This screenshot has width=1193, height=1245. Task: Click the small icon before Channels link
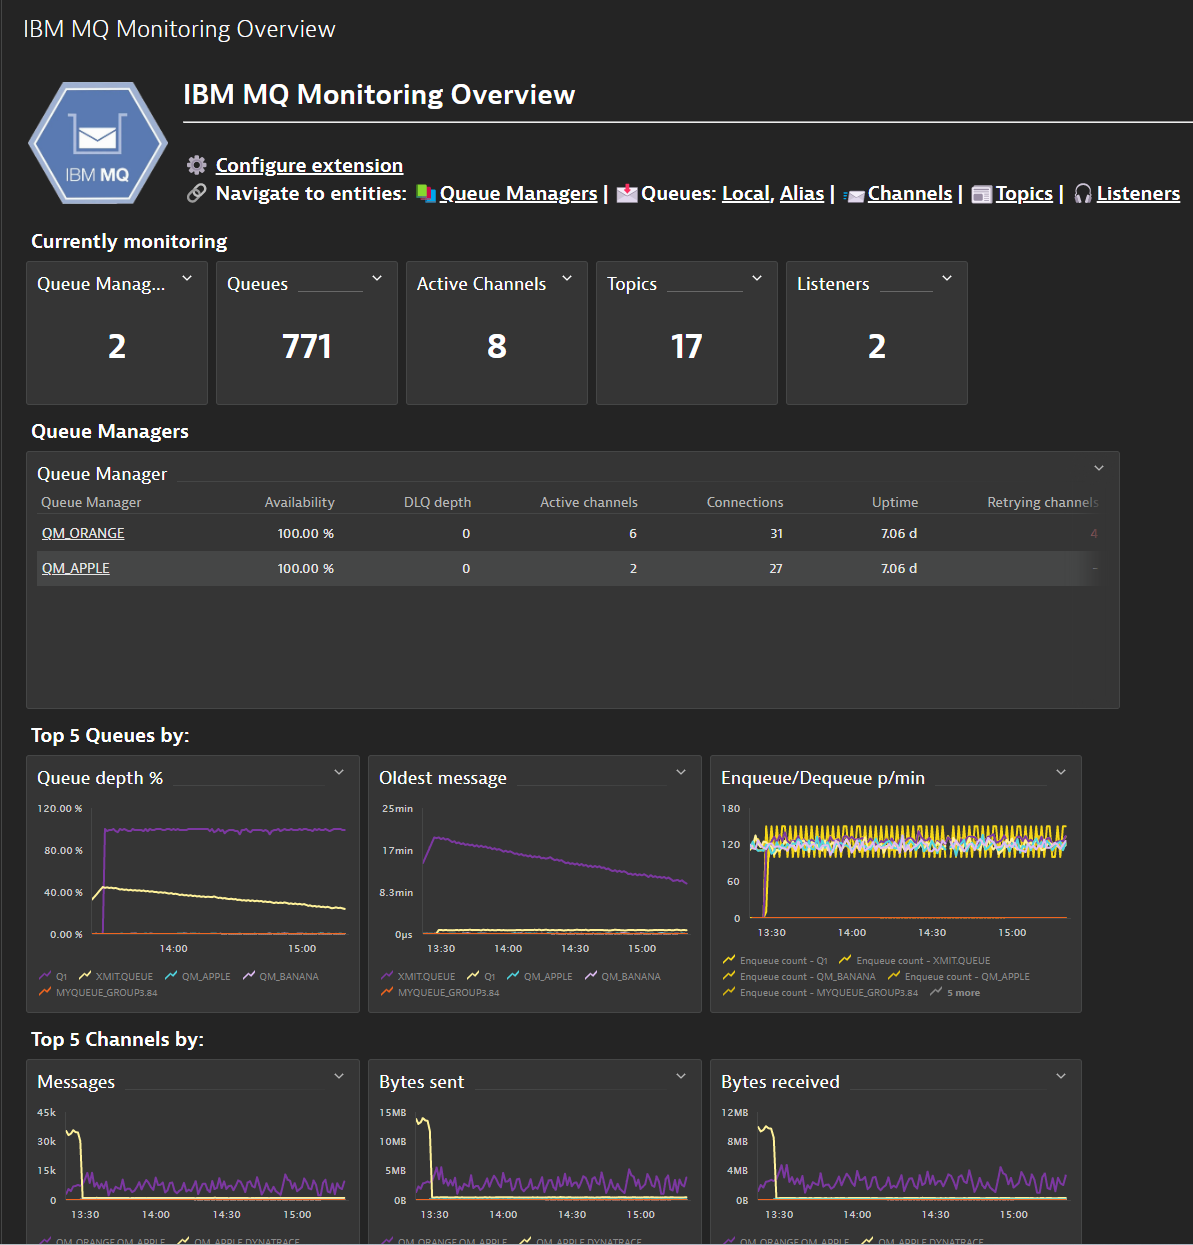click(x=854, y=195)
